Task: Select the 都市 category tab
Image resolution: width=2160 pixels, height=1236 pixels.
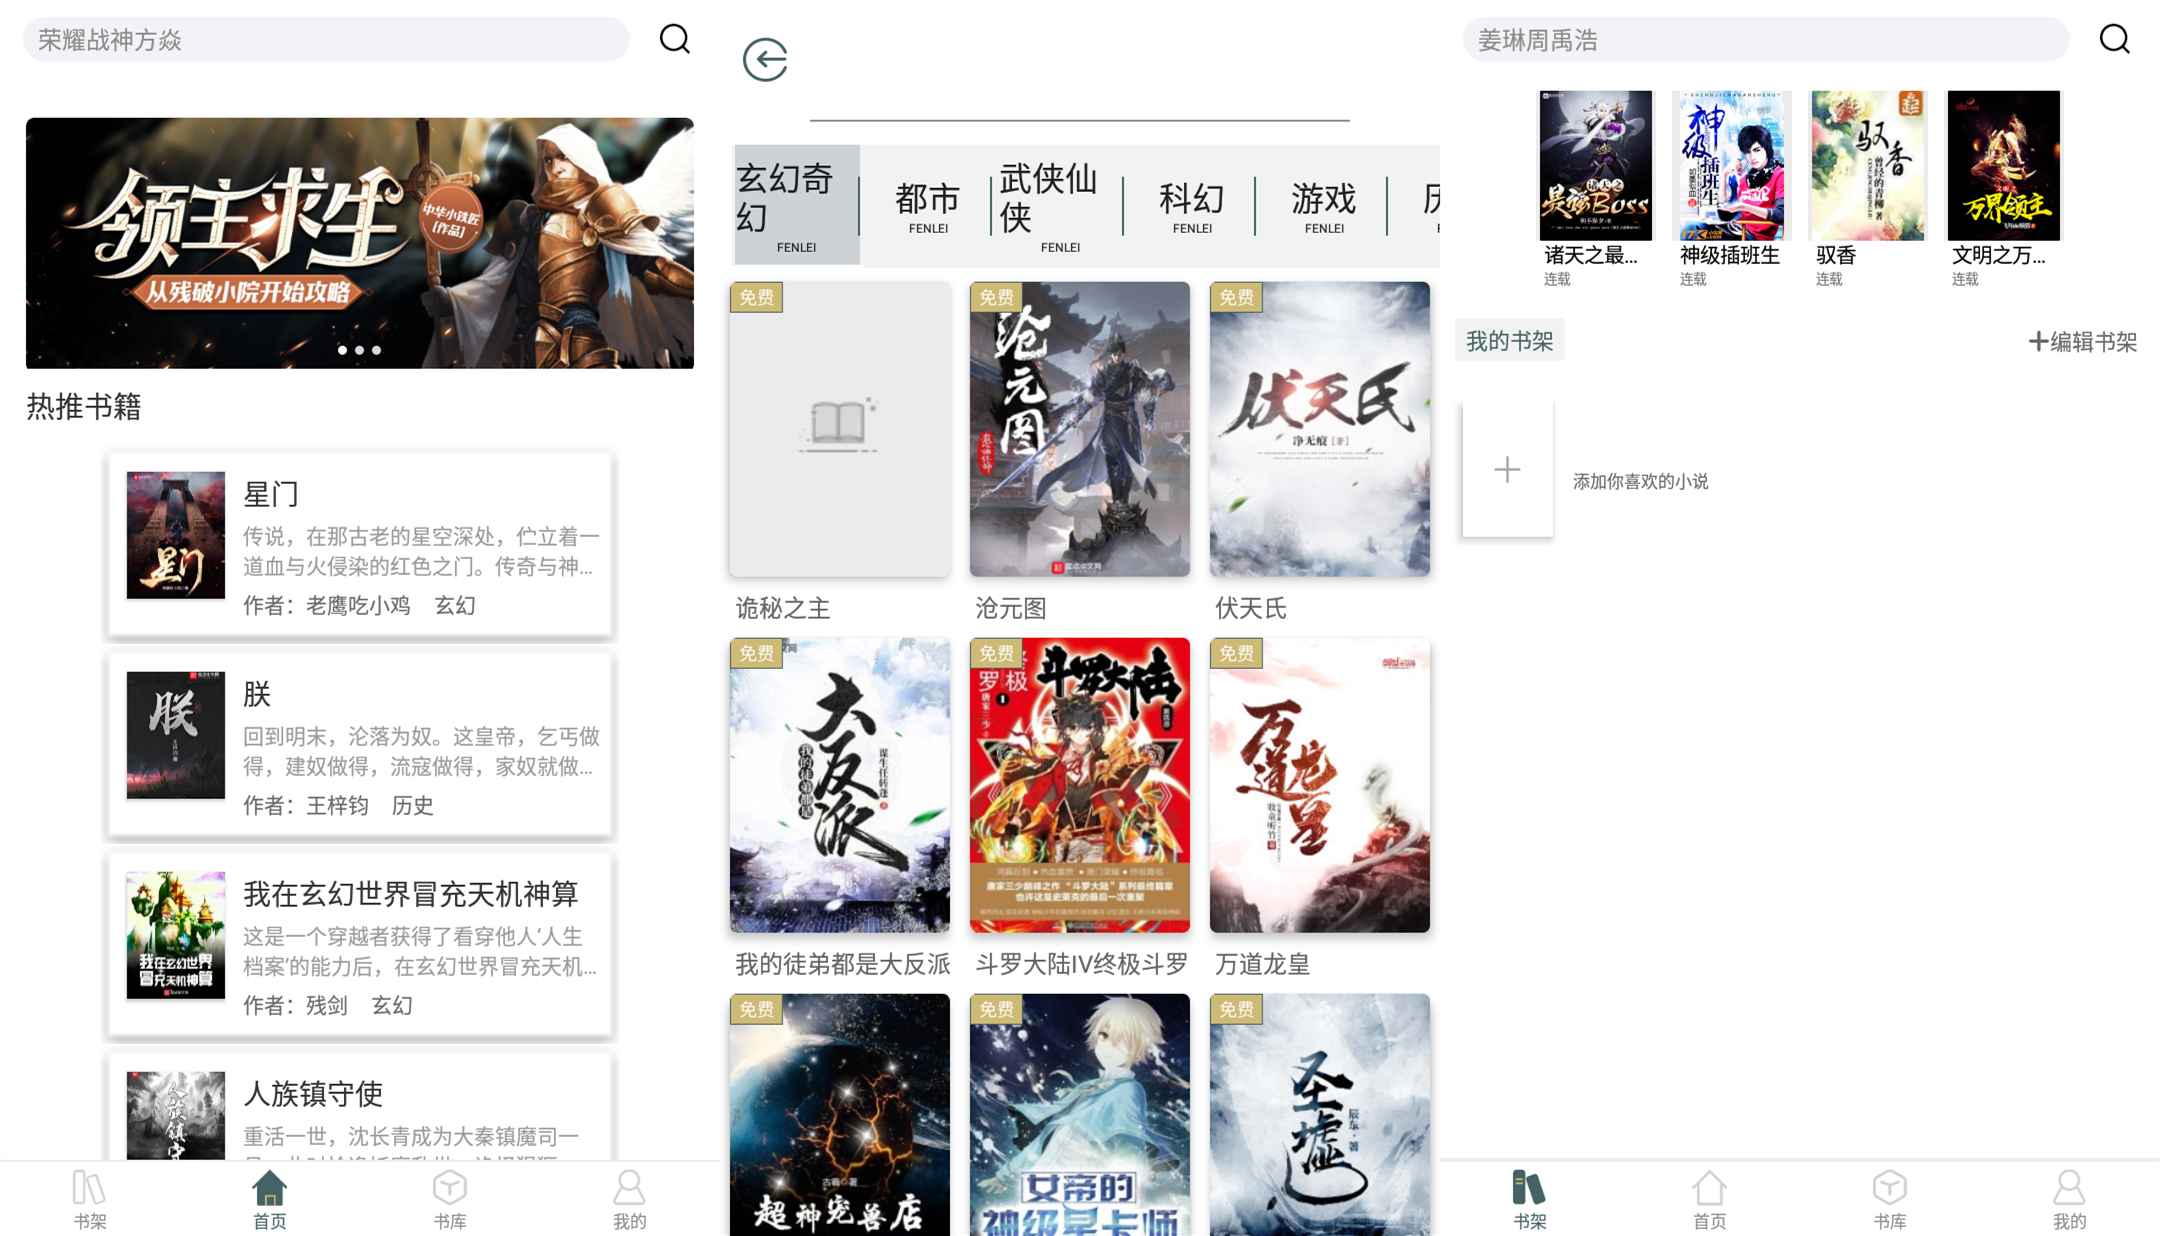Action: tap(927, 205)
